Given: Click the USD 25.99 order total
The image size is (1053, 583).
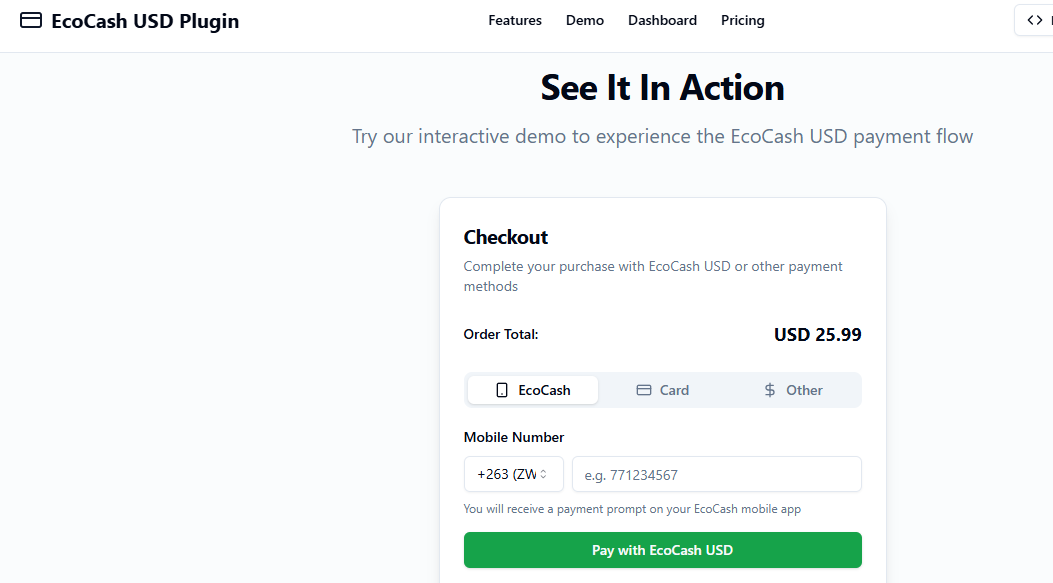Looking at the screenshot, I should pos(817,334).
